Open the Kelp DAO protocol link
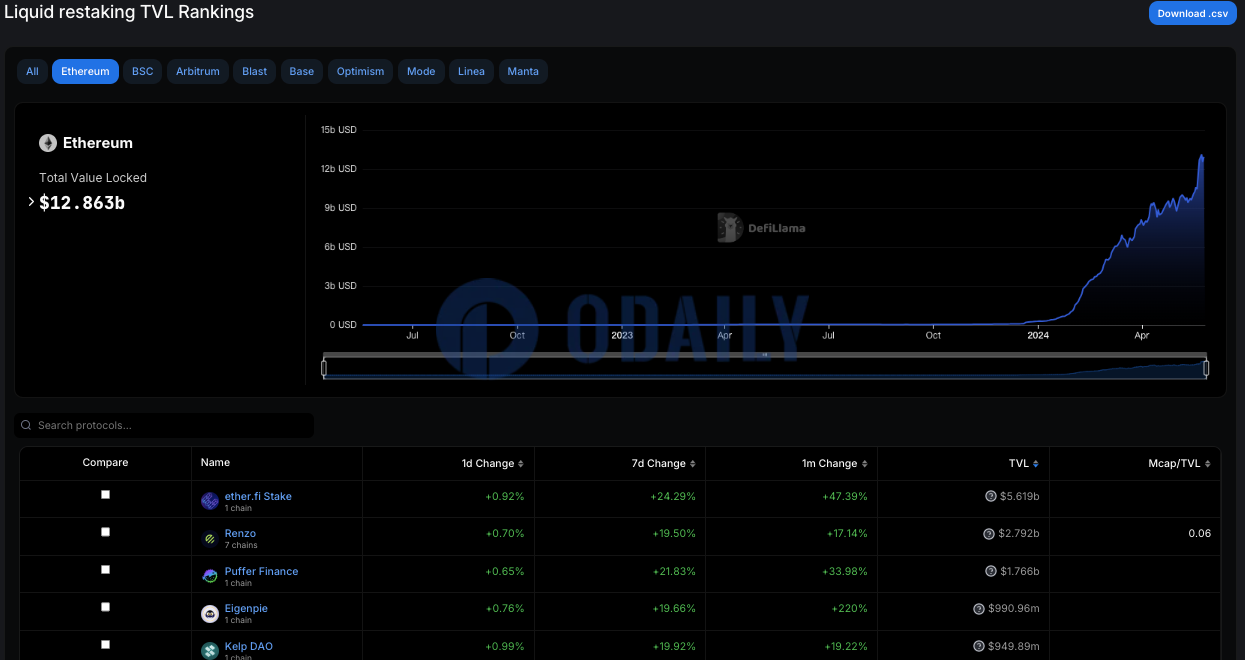Viewport: 1245px width, 660px height. [249, 646]
